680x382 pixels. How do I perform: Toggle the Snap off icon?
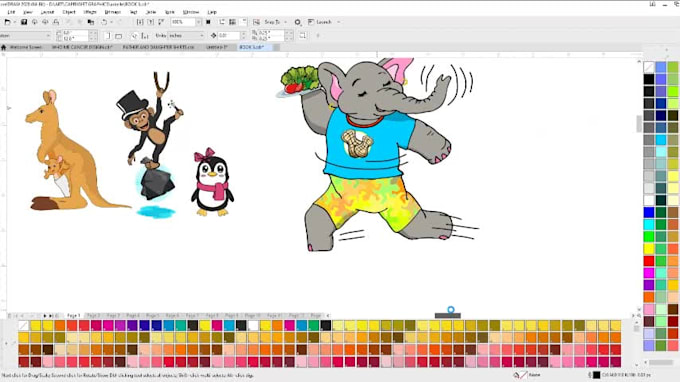pos(257,22)
